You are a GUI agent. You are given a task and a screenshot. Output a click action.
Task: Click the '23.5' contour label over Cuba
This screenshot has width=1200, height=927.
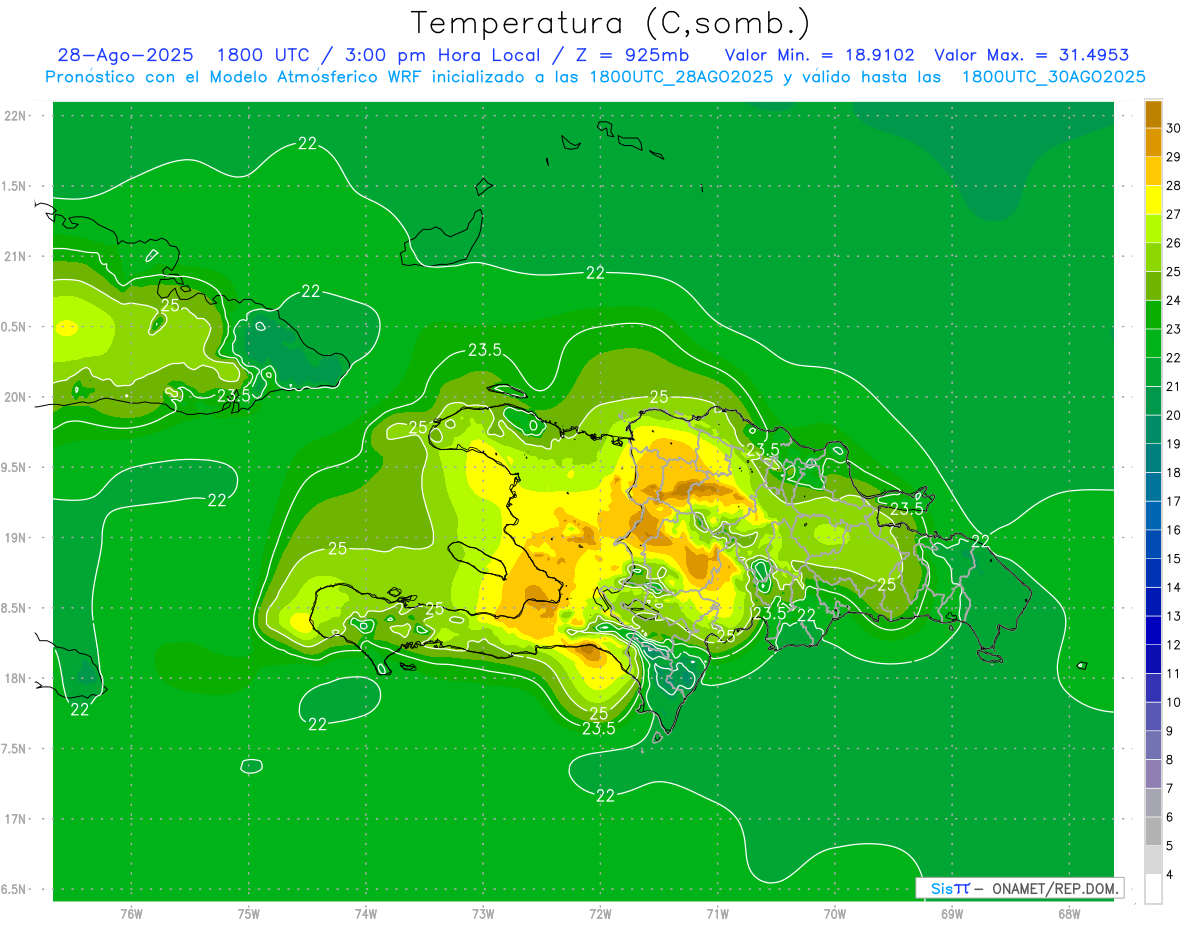(x=234, y=395)
